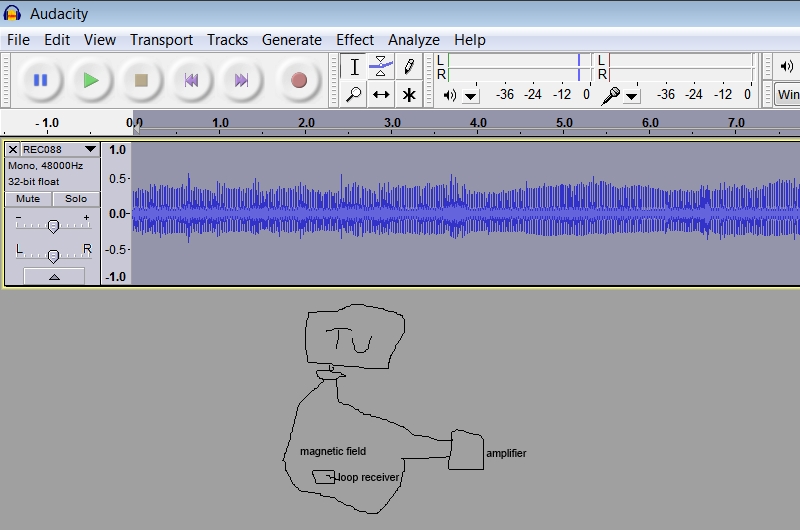Click the Stop button

pos(141,80)
